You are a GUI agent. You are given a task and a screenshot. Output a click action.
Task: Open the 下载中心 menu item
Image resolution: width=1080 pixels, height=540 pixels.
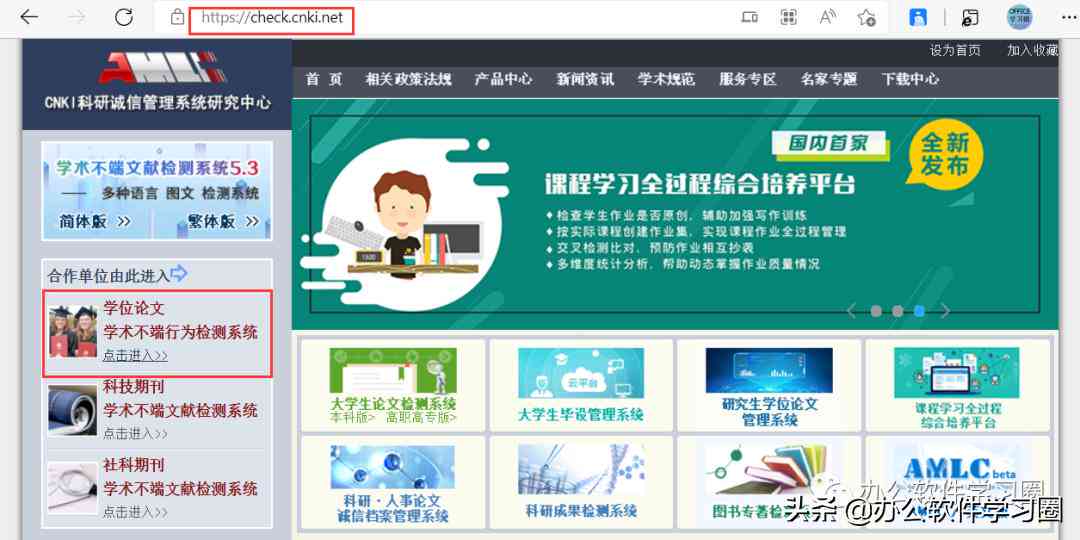[x=911, y=79]
